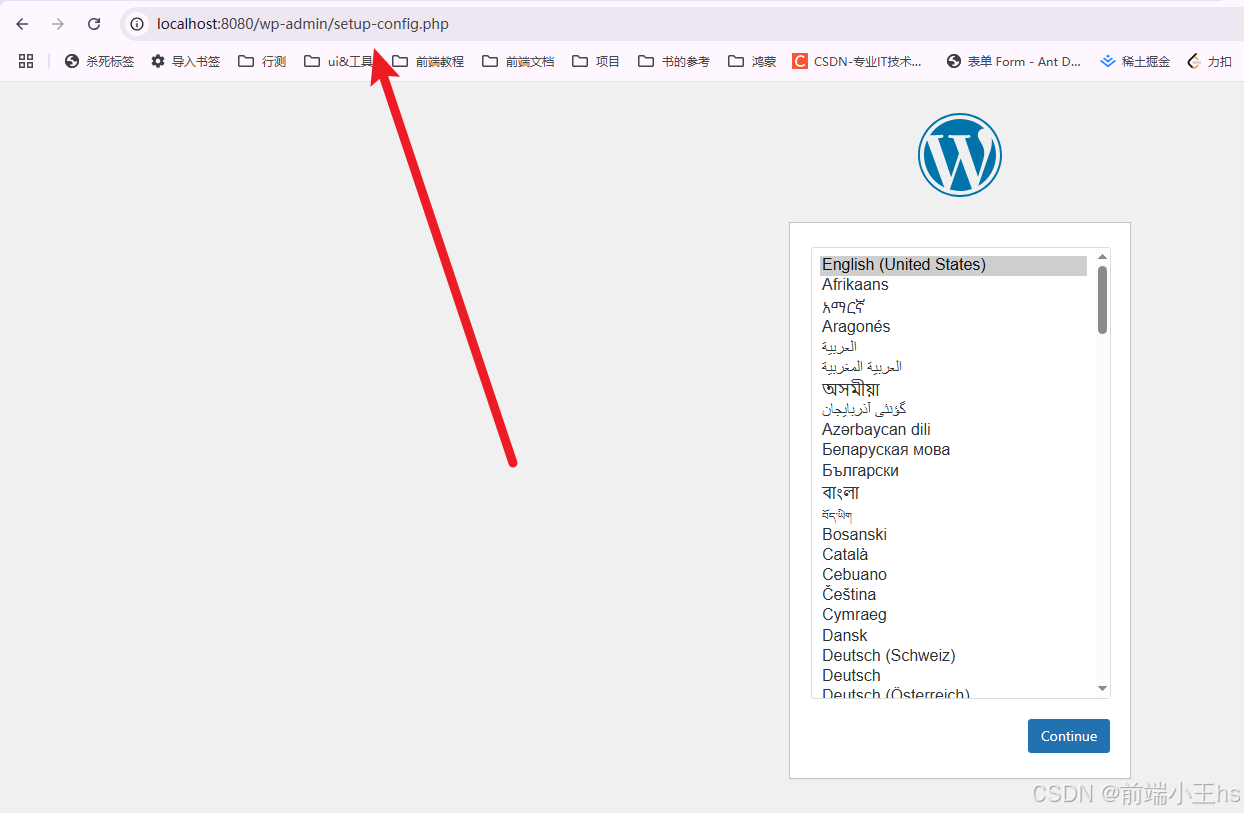
Task: Select Azərbaycan dili language
Action: pos(953,430)
